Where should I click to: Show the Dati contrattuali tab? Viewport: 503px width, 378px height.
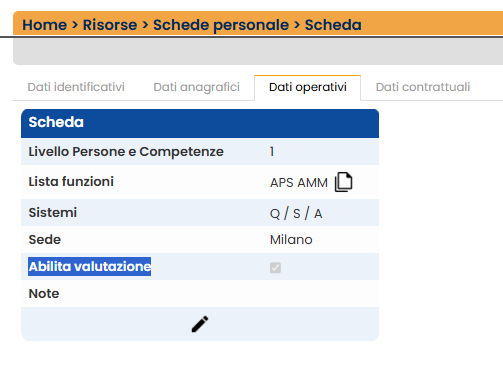click(x=423, y=87)
